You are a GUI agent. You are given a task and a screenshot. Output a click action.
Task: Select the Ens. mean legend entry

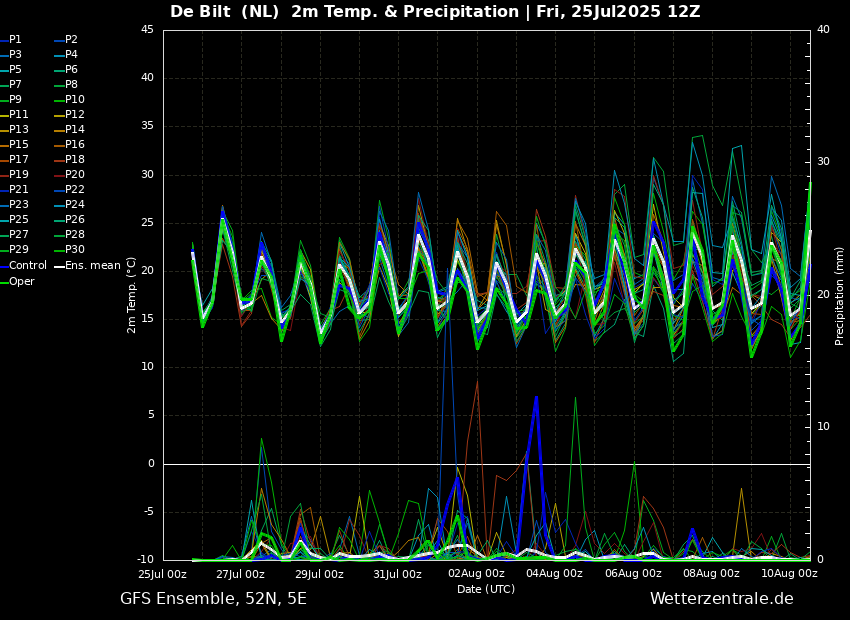[x=92, y=265]
